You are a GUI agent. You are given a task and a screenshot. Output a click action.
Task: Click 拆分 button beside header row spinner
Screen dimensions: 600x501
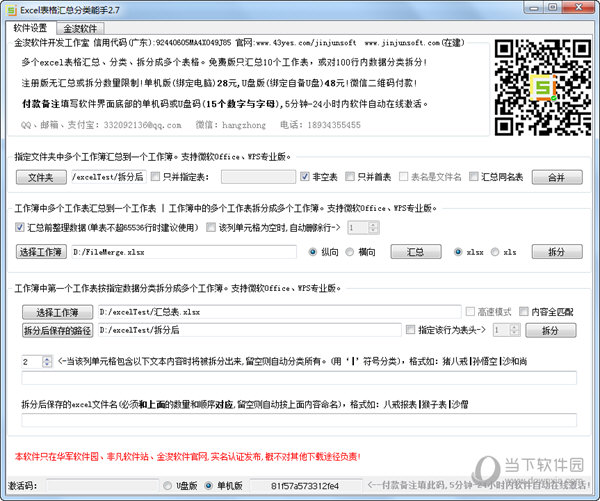pos(551,330)
